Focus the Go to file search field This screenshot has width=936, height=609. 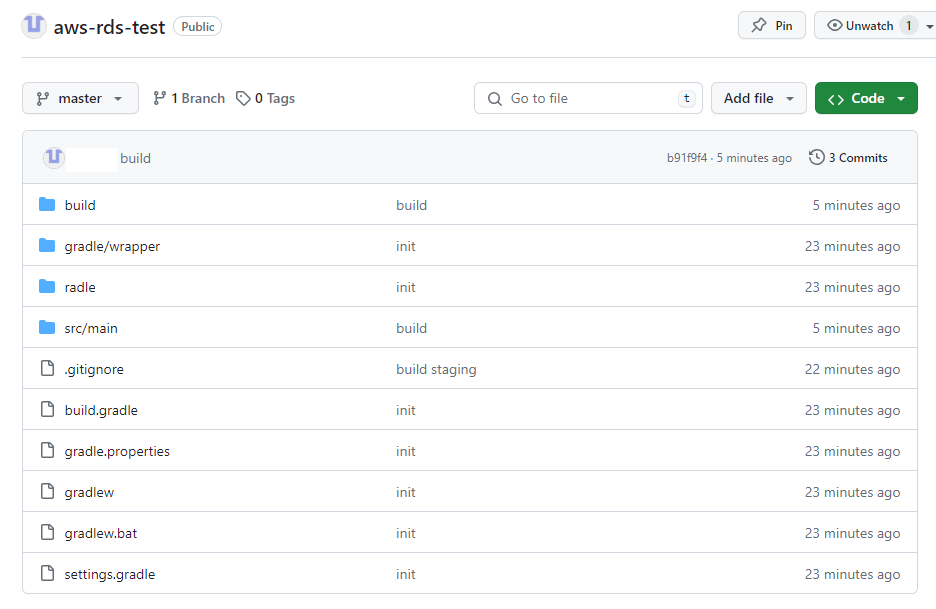pos(588,99)
